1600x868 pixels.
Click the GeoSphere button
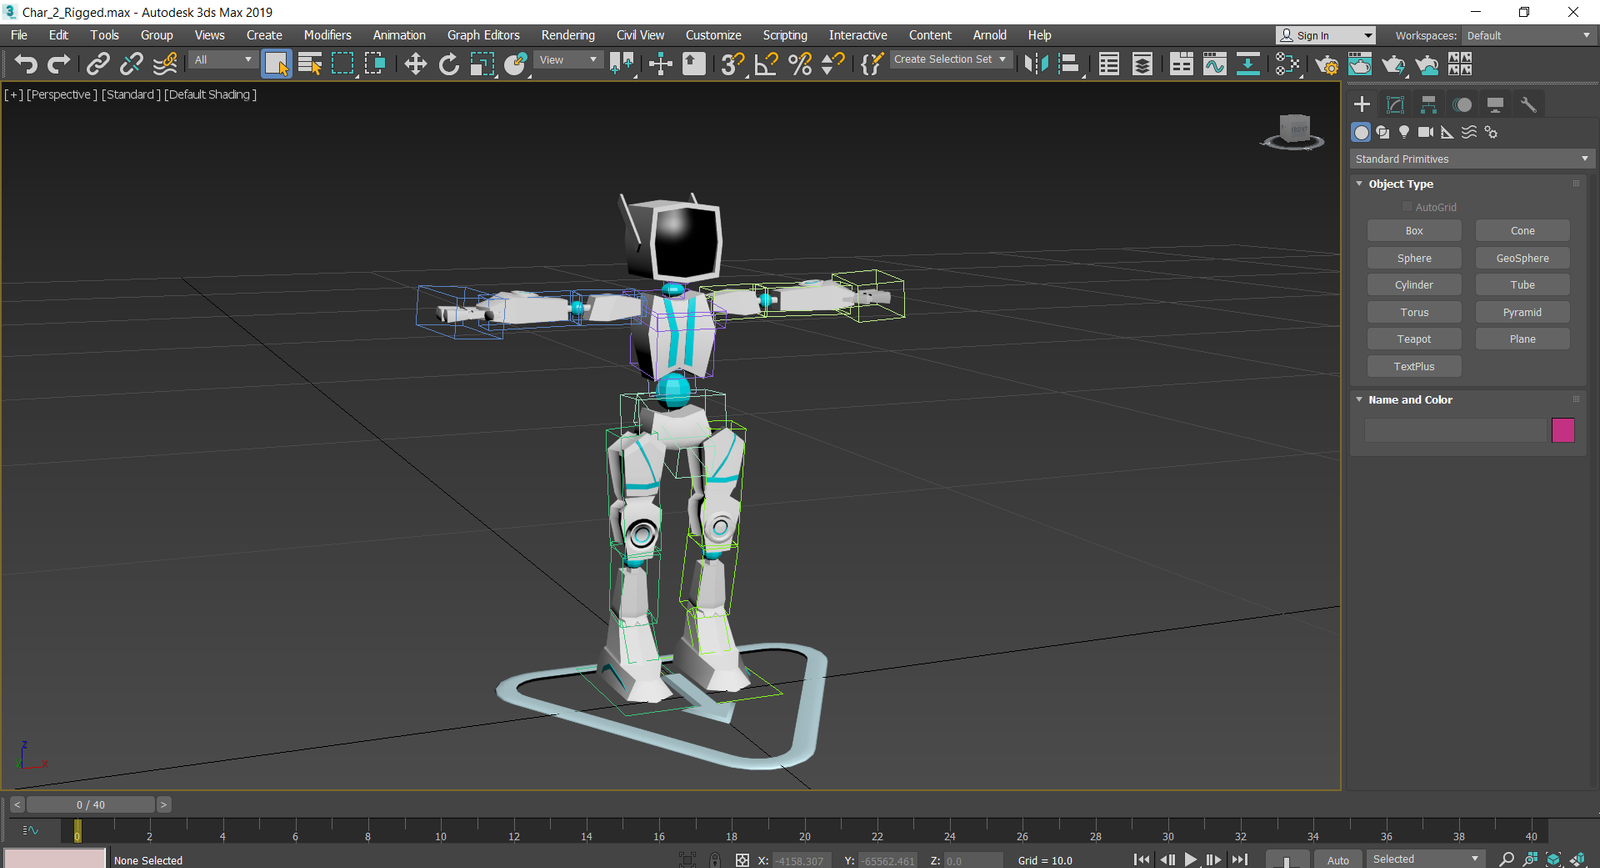[1522, 258]
